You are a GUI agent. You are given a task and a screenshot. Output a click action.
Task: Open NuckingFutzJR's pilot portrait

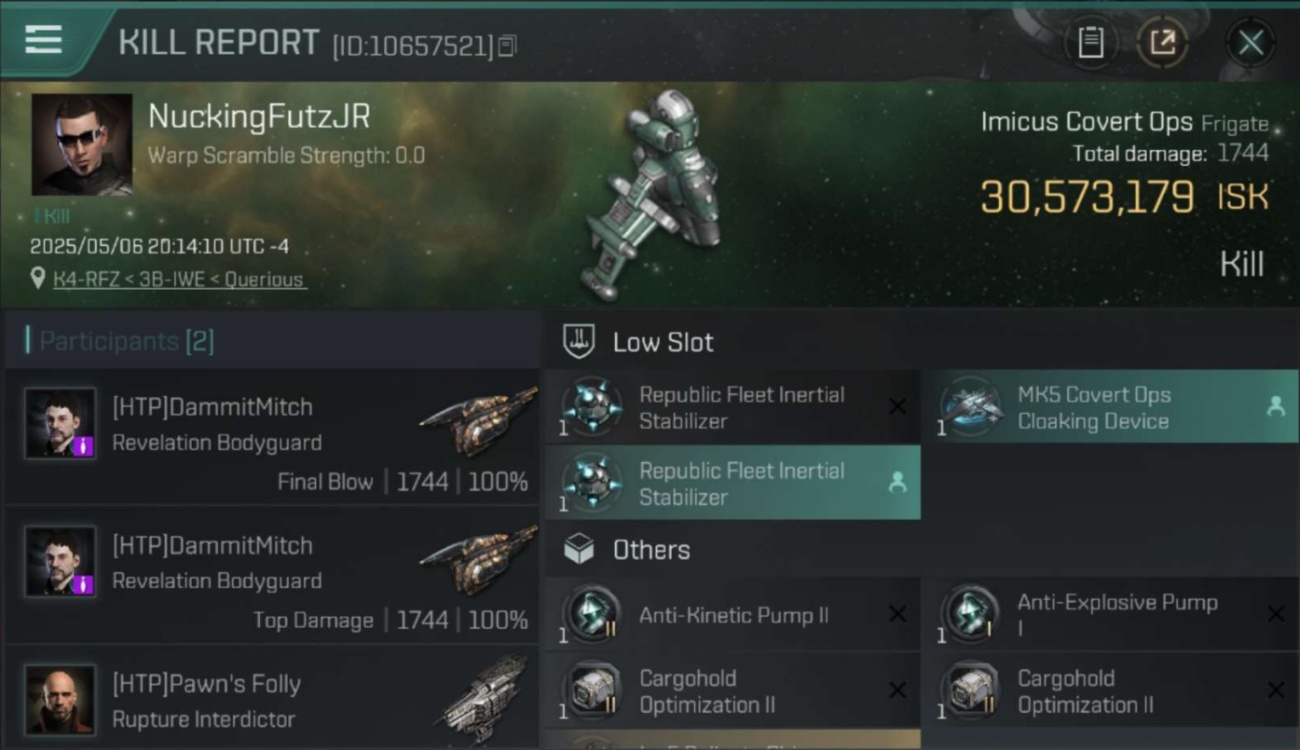click(x=82, y=145)
